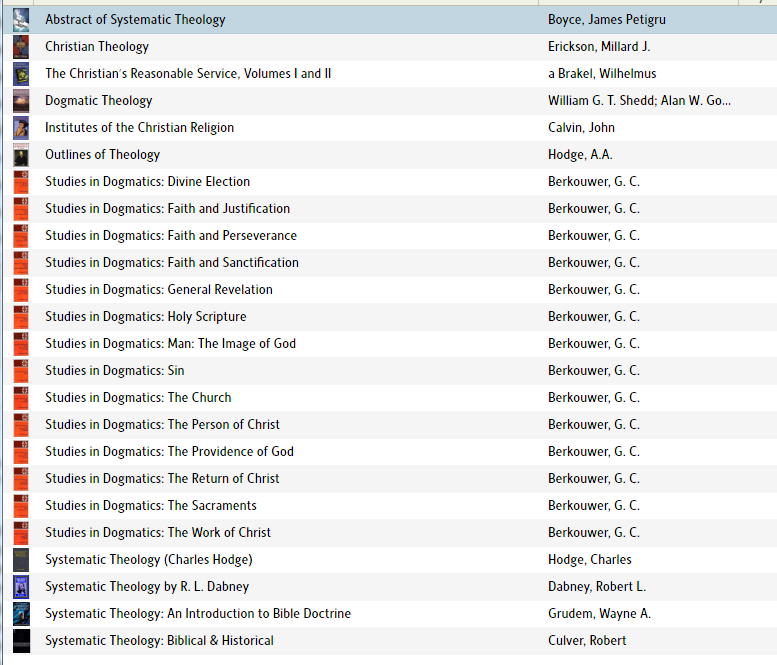Click the Systematic Theology by R. L. Dabney cover

[21, 587]
